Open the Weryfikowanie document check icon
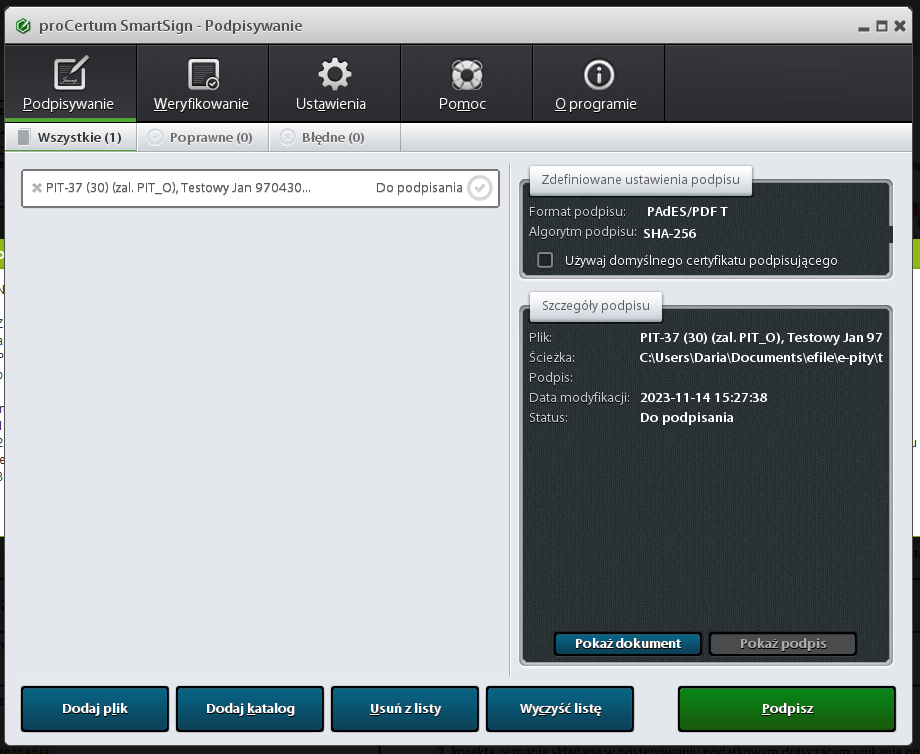Screen dimensions: 920x754 [x=201, y=74]
